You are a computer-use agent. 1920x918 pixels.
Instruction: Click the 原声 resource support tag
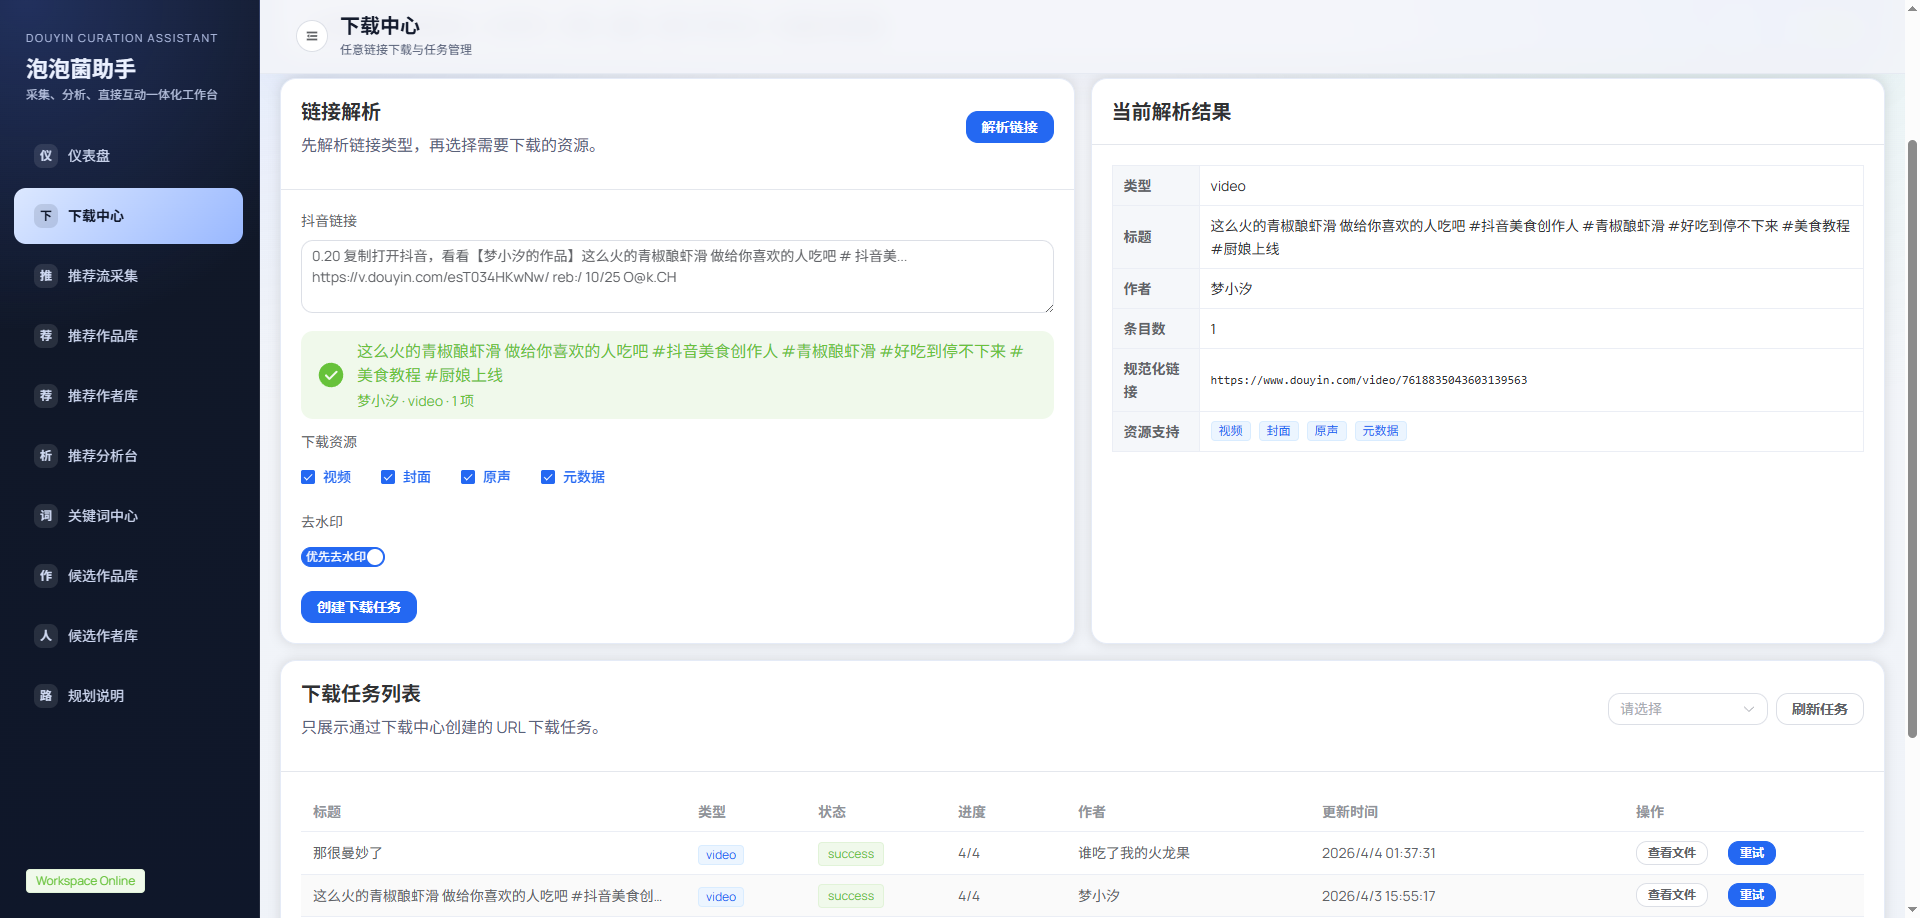coord(1326,431)
